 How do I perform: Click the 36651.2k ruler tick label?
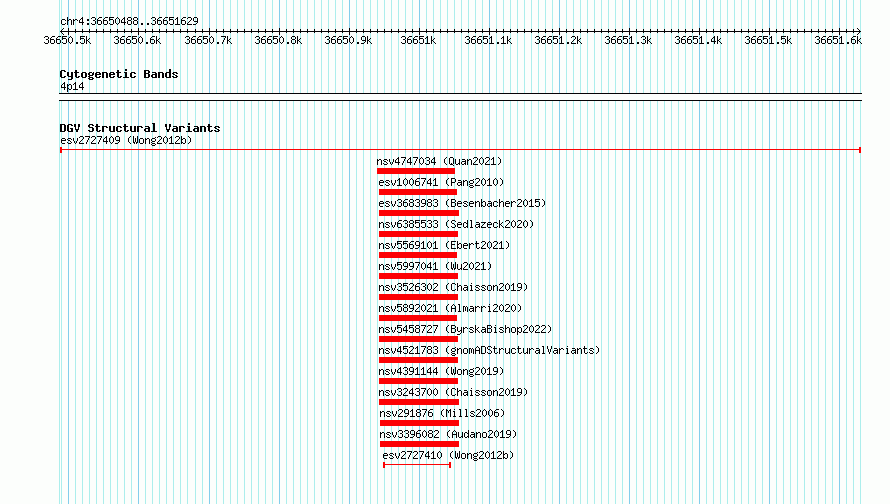pos(558,40)
